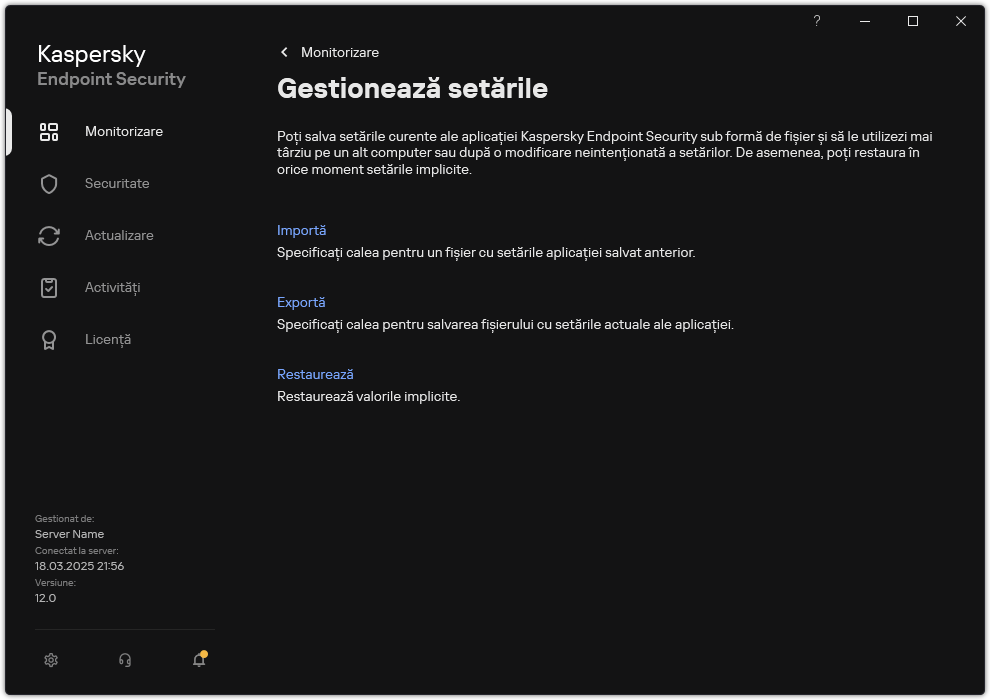Open the Licență section
The width and height of the screenshot is (990, 700).
[107, 339]
